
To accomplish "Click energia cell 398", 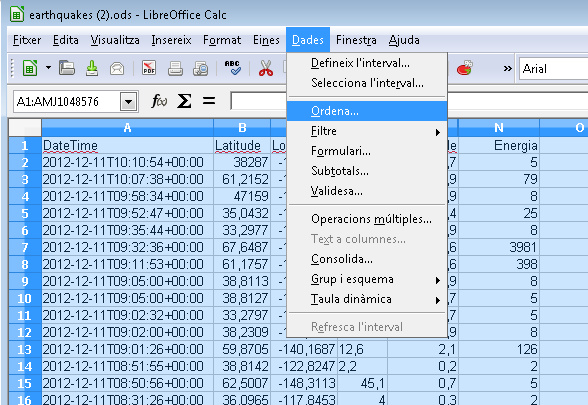I will (x=499, y=264).
